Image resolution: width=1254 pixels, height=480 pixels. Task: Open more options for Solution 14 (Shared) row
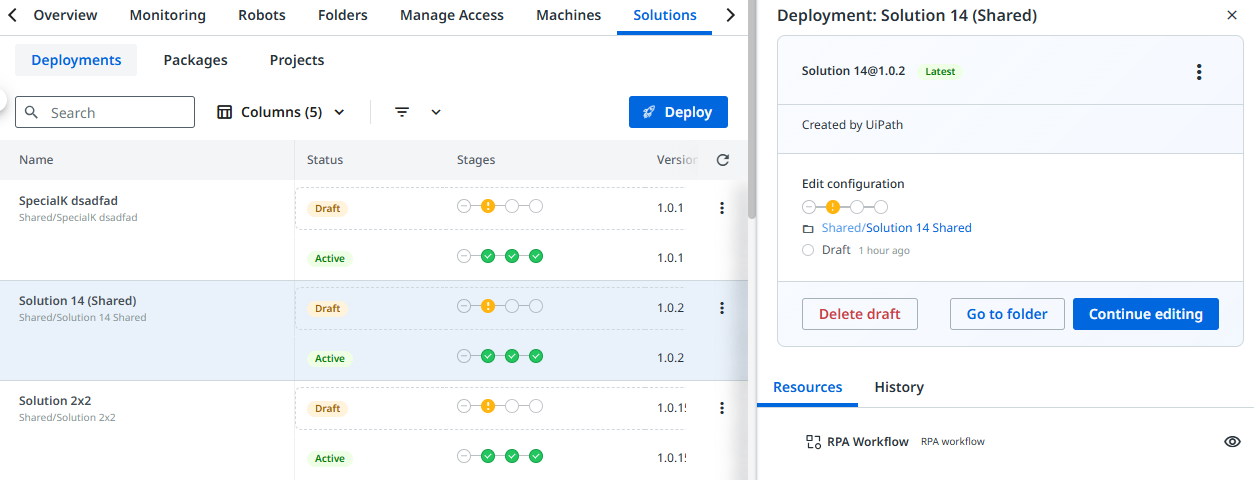(722, 308)
